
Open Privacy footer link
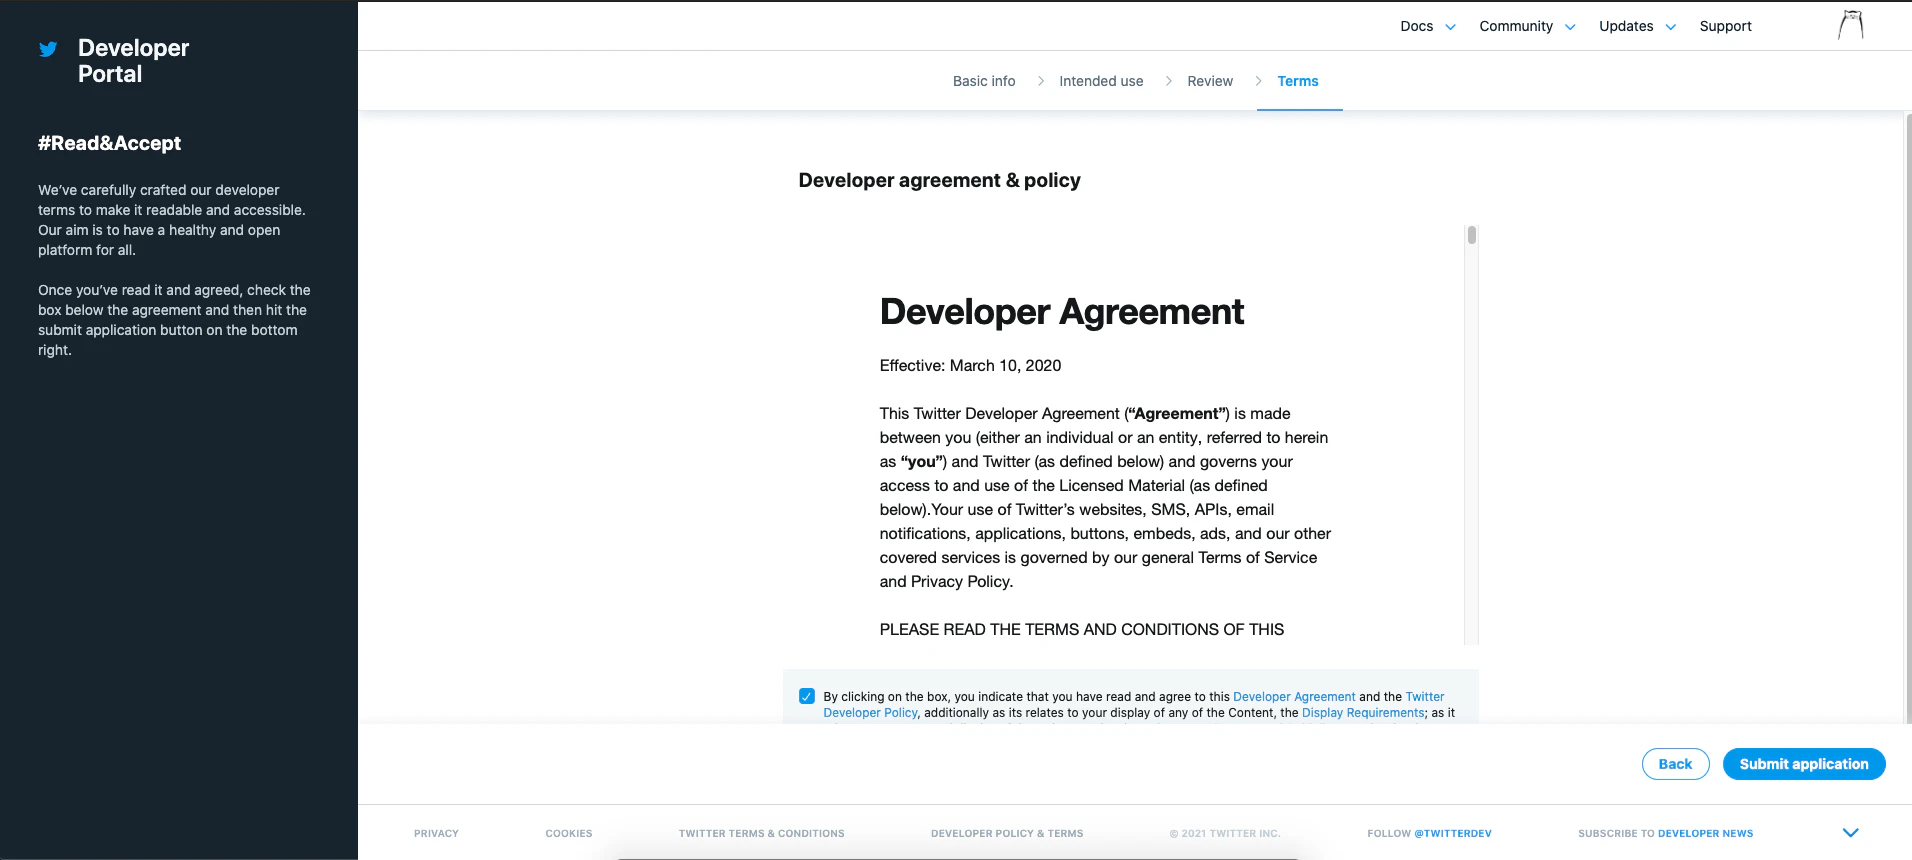[x=436, y=833]
